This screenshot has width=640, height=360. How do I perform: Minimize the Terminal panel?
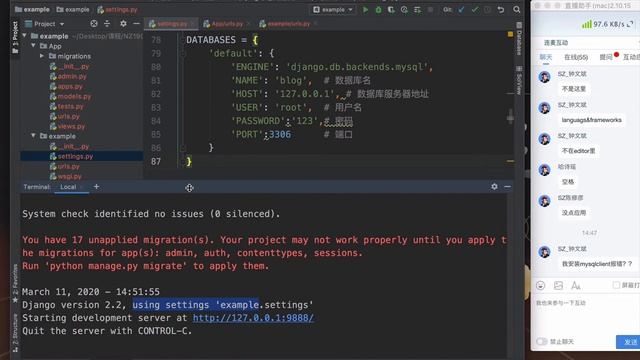[x=507, y=187]
